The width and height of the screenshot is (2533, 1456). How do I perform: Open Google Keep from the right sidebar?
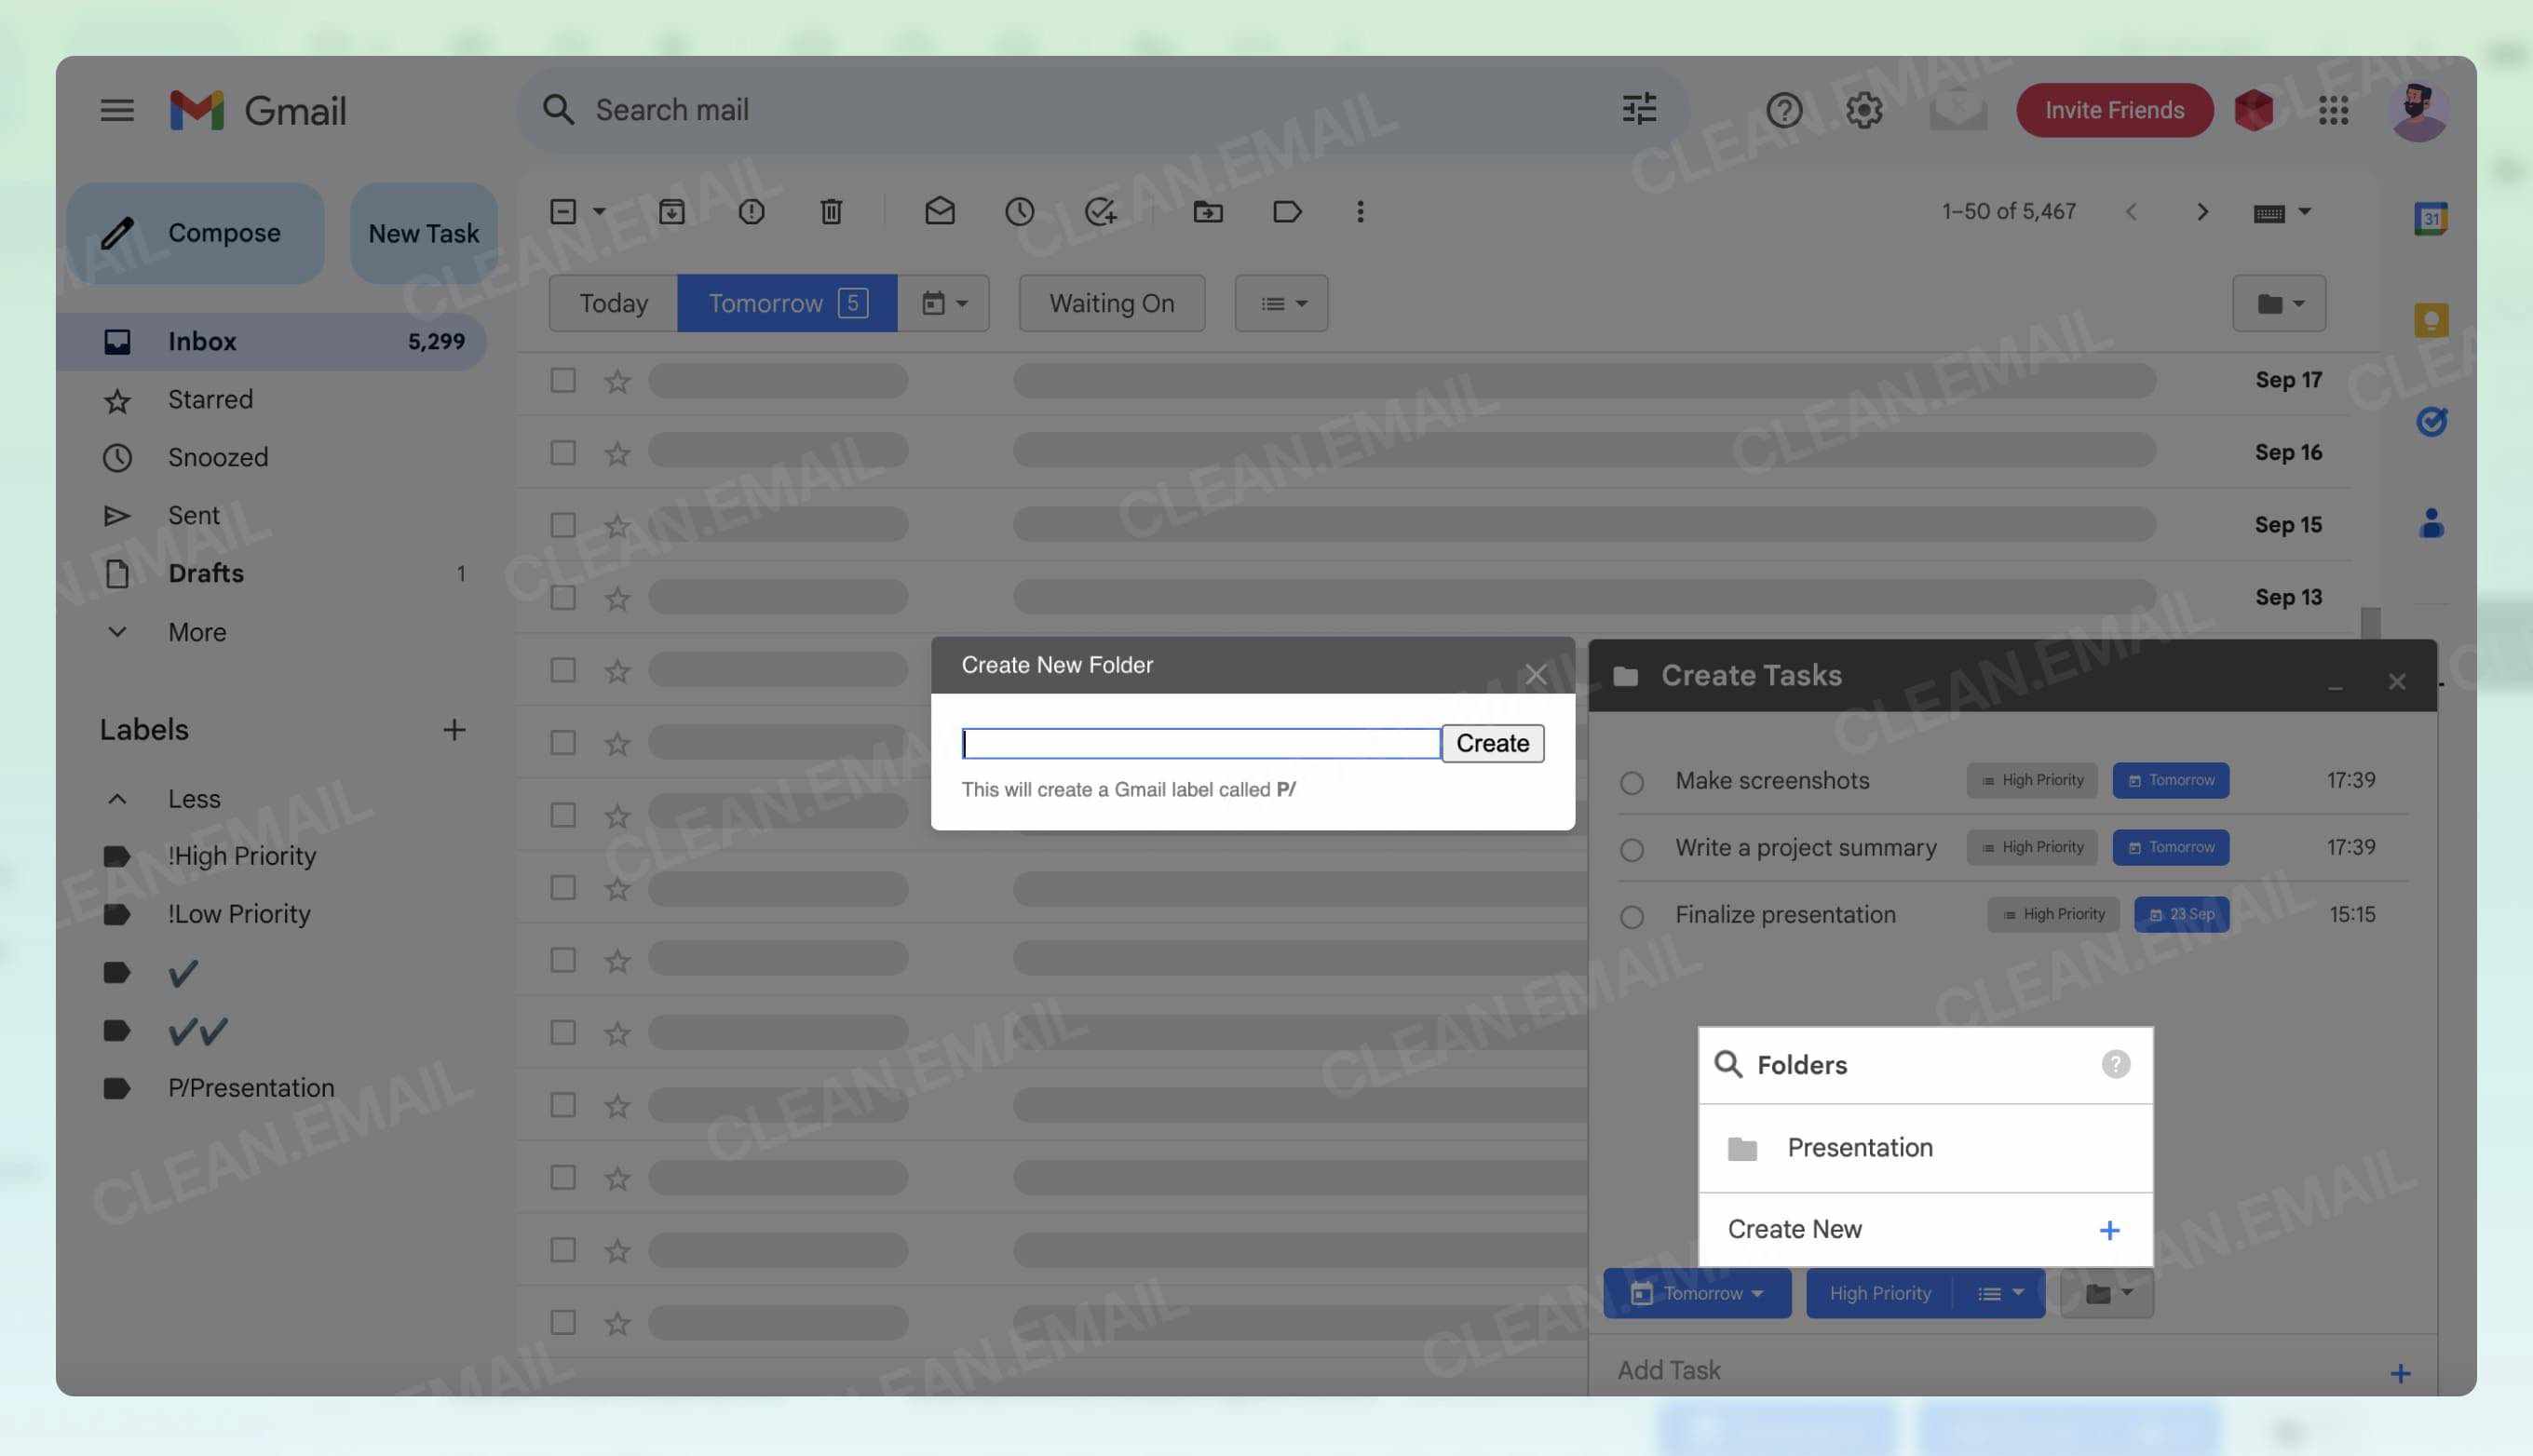(2432, 318)
